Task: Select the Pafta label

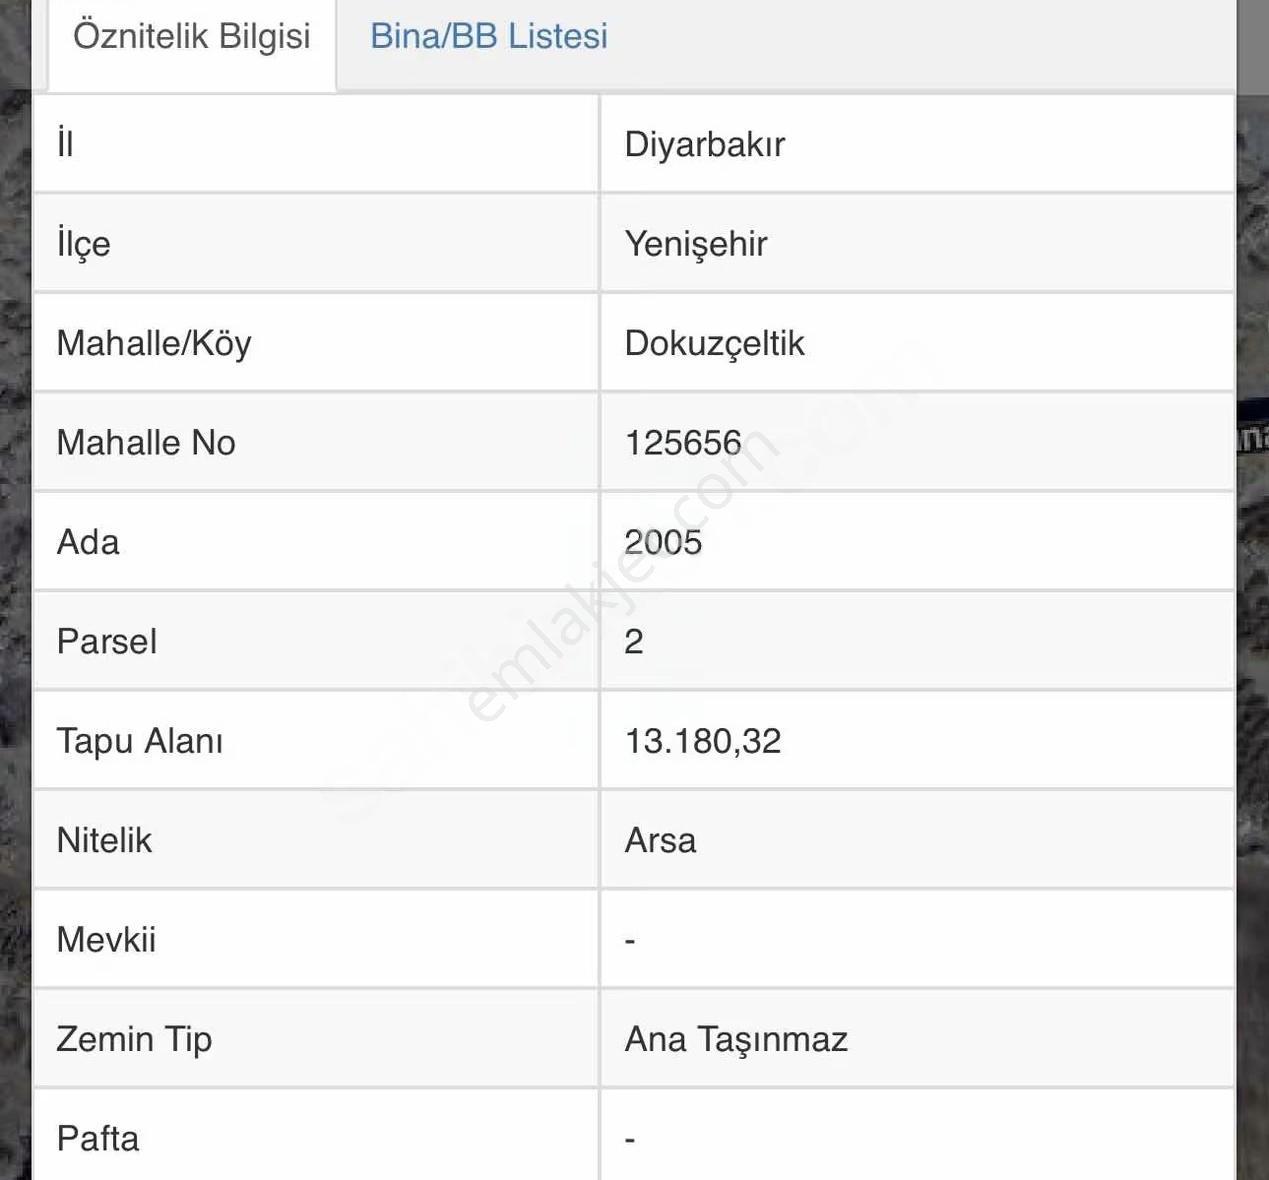Action: [98, 1138]
